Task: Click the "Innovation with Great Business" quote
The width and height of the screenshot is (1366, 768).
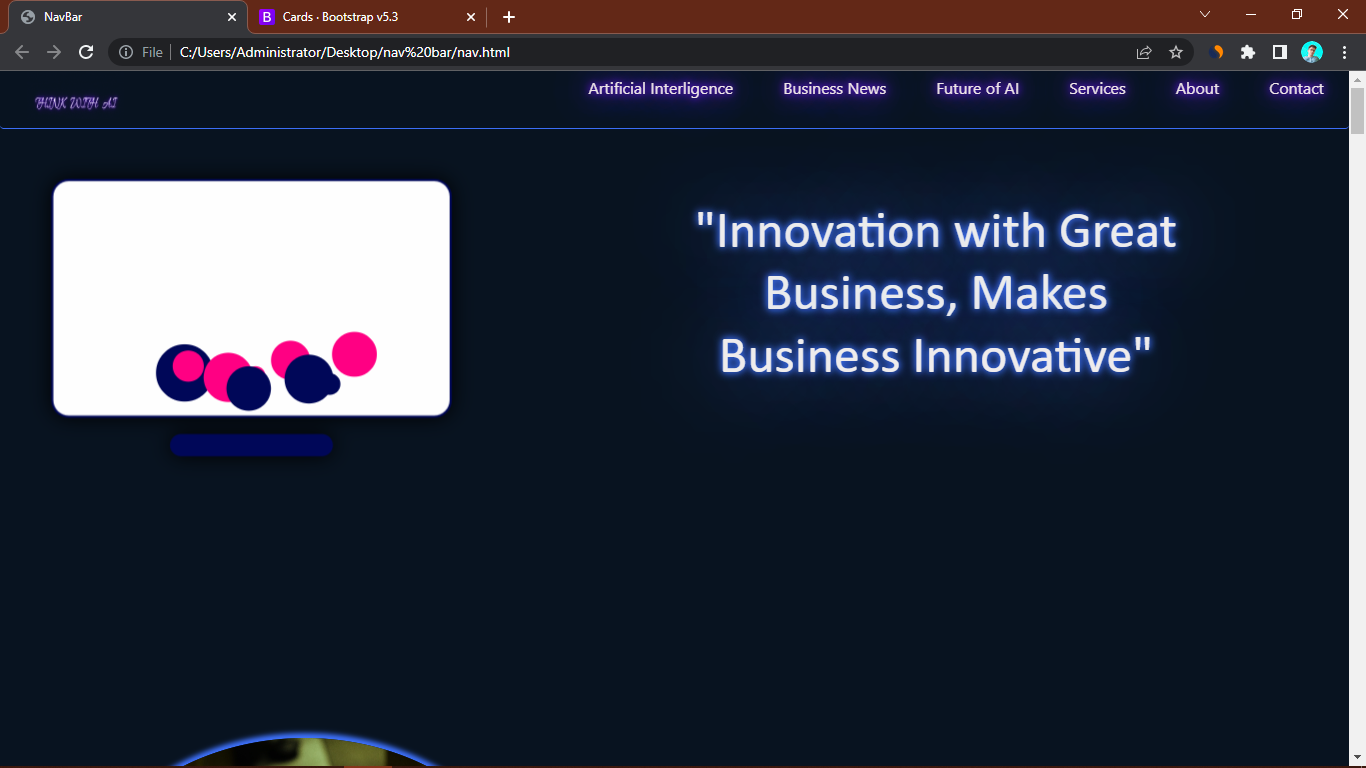Action: pyautogui.click(x=936, y=294)
